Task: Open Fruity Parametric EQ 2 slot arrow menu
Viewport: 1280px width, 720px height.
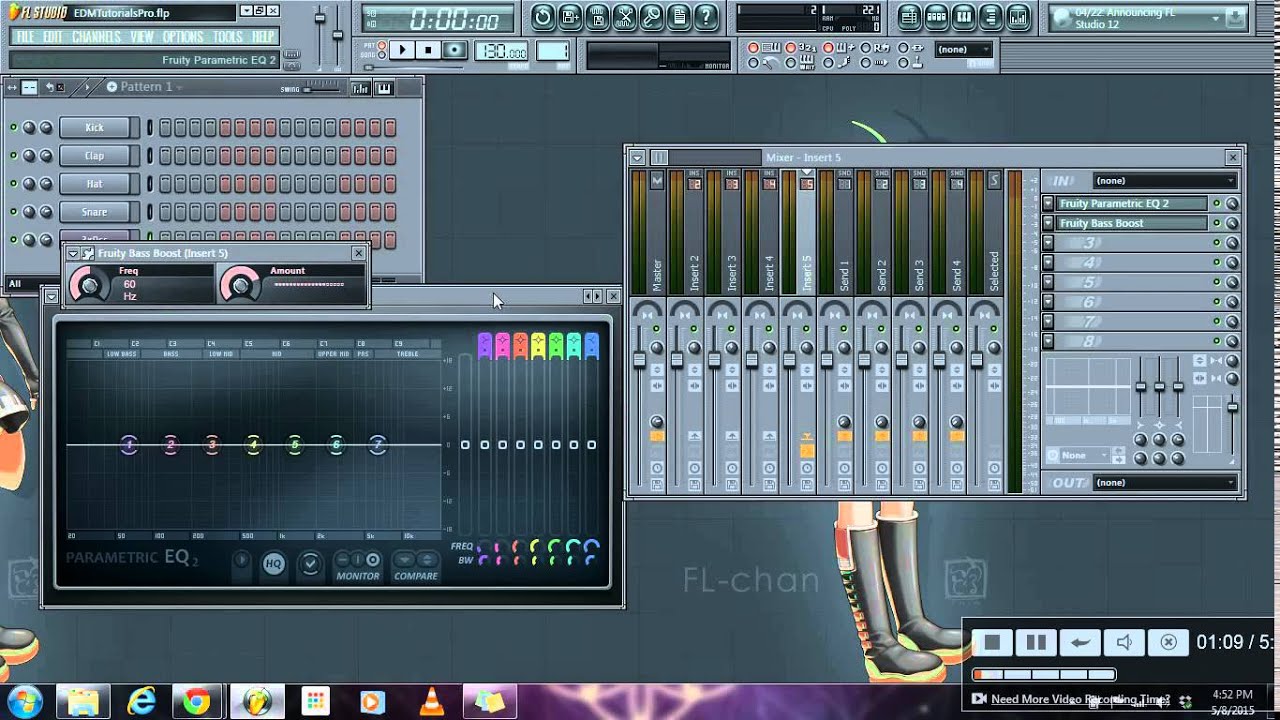Action: tap(1048, 203)
